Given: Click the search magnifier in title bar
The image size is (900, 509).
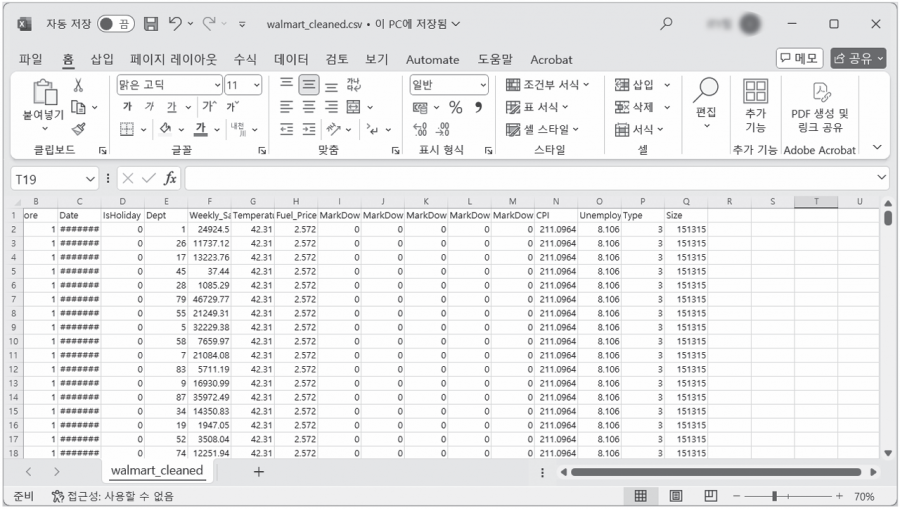Looking at the screenshot, I should [x=666, y=24].
